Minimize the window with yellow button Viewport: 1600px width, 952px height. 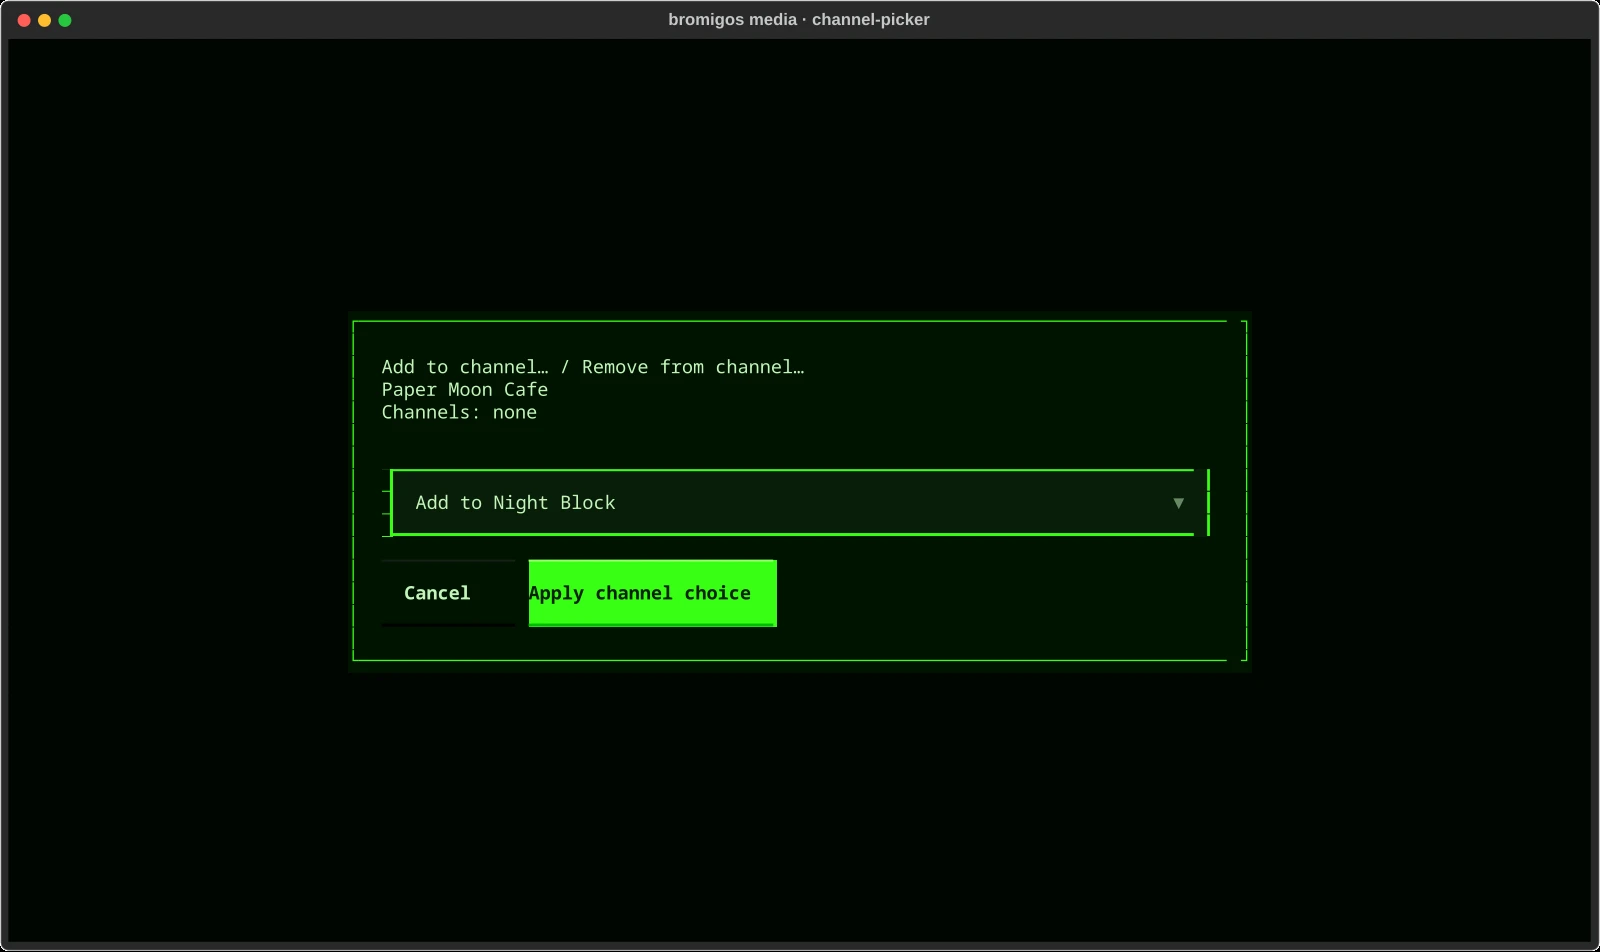point(44,20)
